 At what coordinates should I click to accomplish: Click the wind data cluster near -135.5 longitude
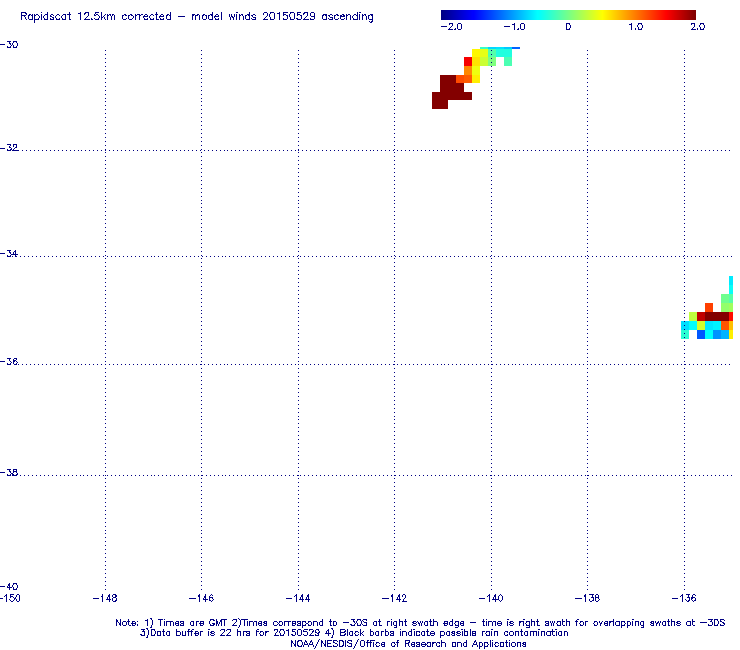coord(707,308)
